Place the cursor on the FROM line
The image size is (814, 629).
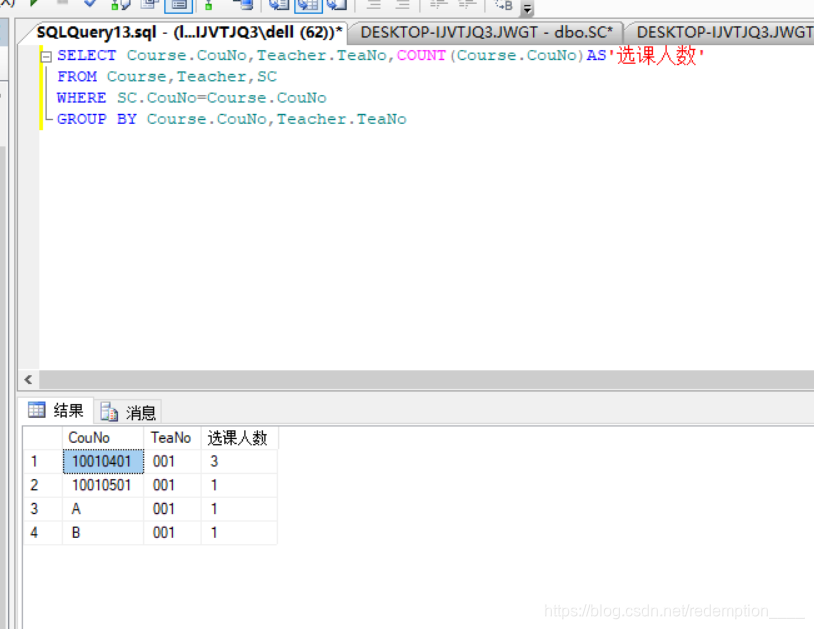pyautogui.click(x=166, y=77)
